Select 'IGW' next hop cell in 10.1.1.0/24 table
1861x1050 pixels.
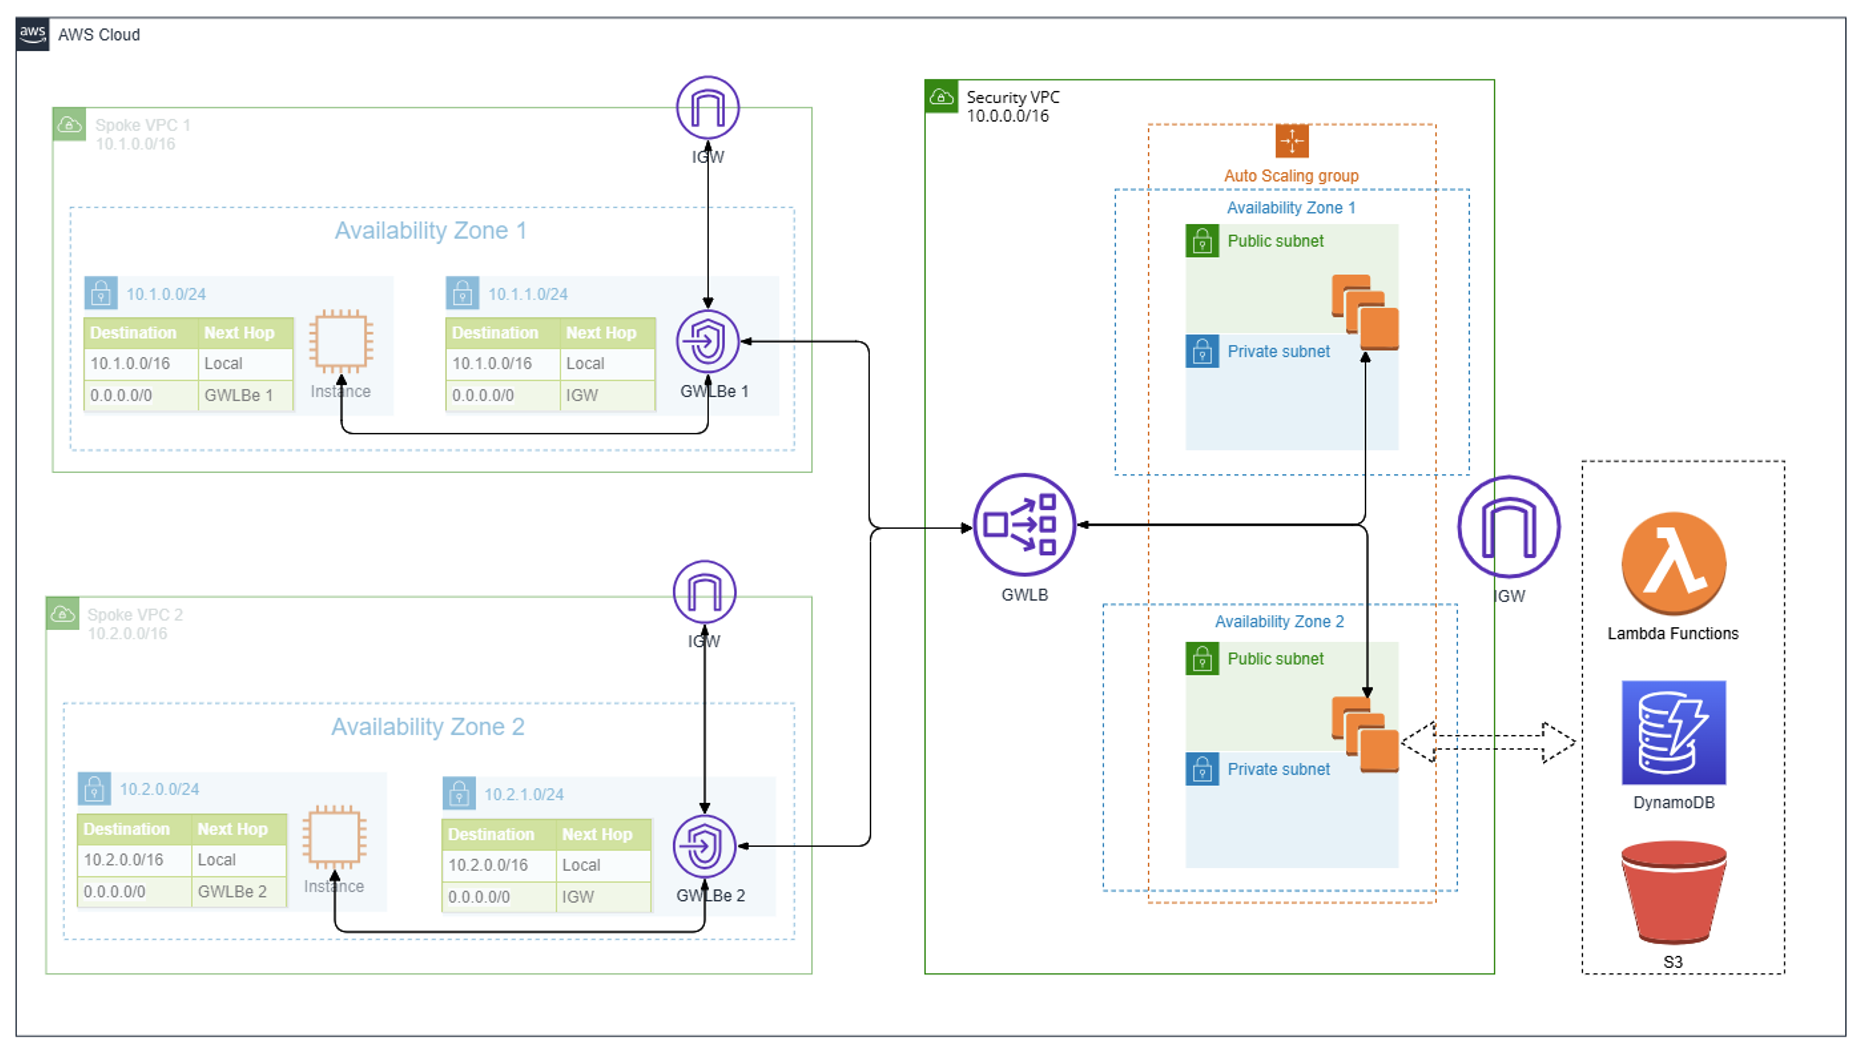point(607,395)
